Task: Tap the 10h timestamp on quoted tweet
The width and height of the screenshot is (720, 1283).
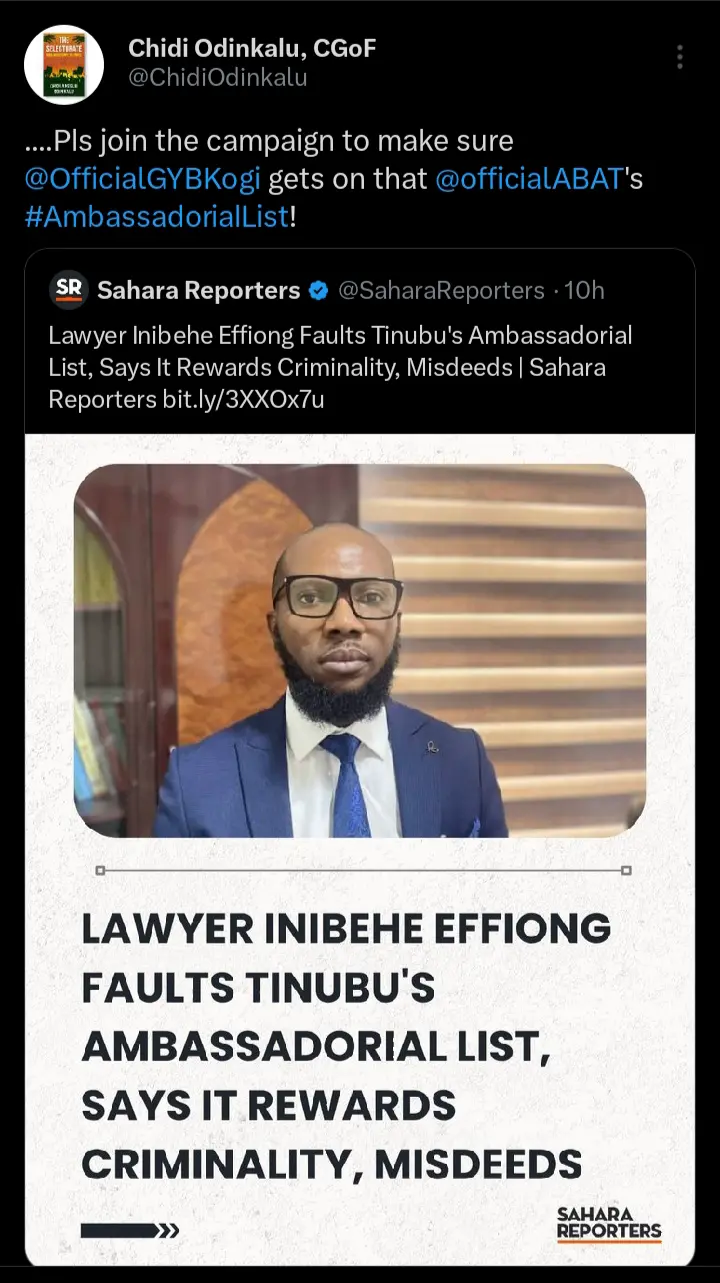Action: point(585,291)
